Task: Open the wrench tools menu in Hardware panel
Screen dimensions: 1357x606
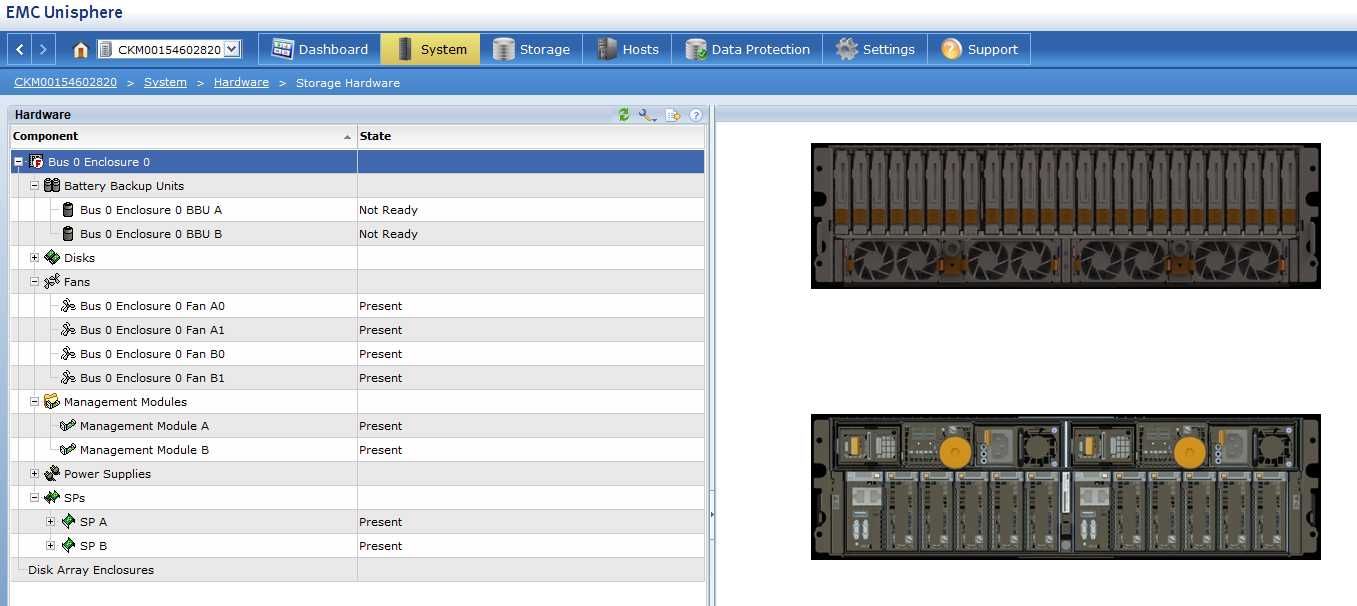Action: coord(648,115)
